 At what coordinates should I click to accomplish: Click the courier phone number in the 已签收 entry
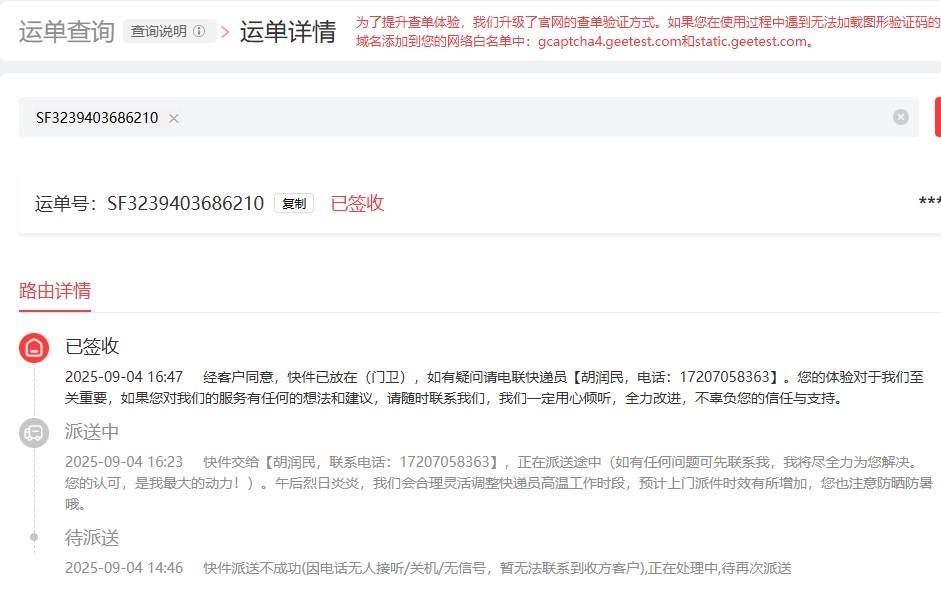click(x=726, y=377)
